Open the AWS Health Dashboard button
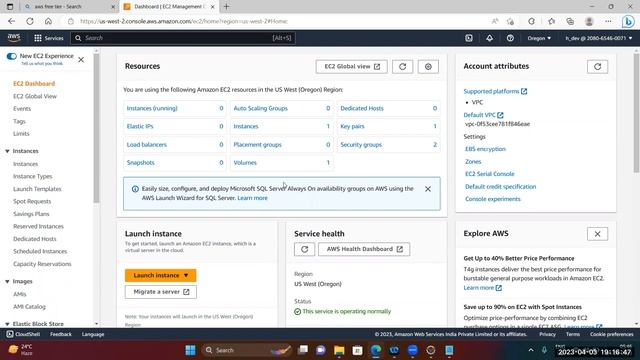 coord(364,249)
